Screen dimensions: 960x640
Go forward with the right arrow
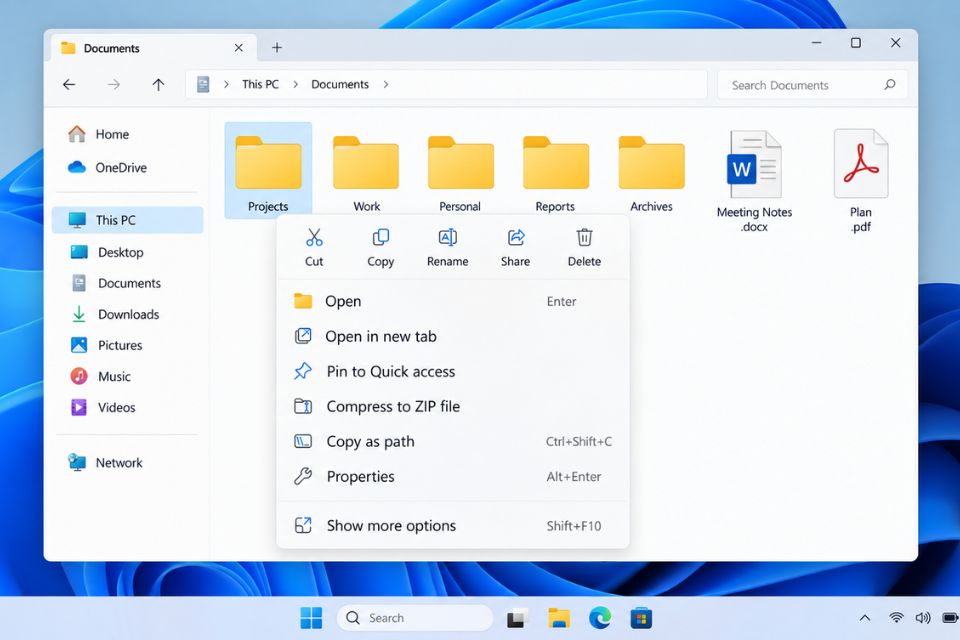coord(113,85)
